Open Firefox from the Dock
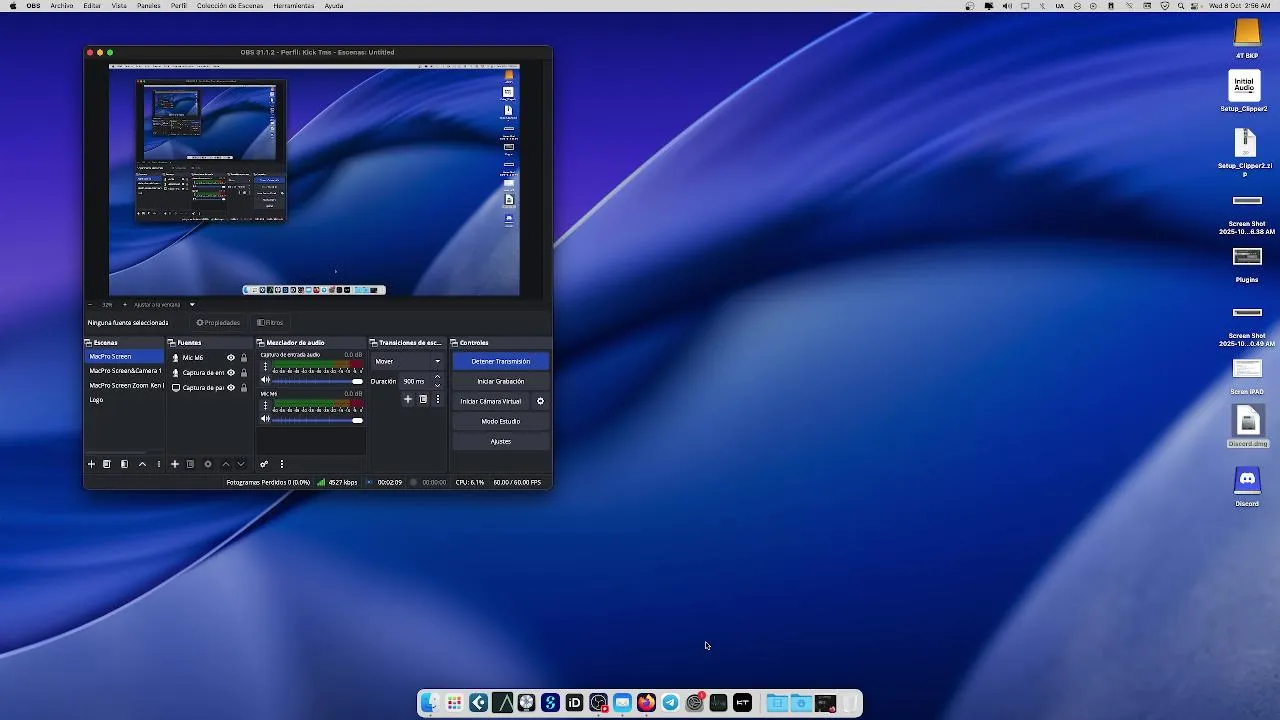This screenshot has width=1280, height=720. (646, 703)
